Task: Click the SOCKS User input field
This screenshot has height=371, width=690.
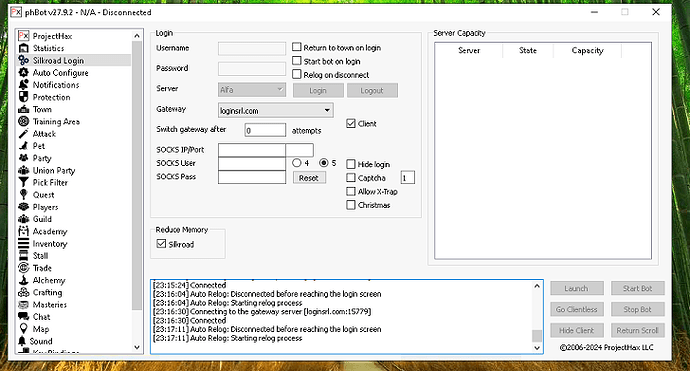Action: [252, 164]
